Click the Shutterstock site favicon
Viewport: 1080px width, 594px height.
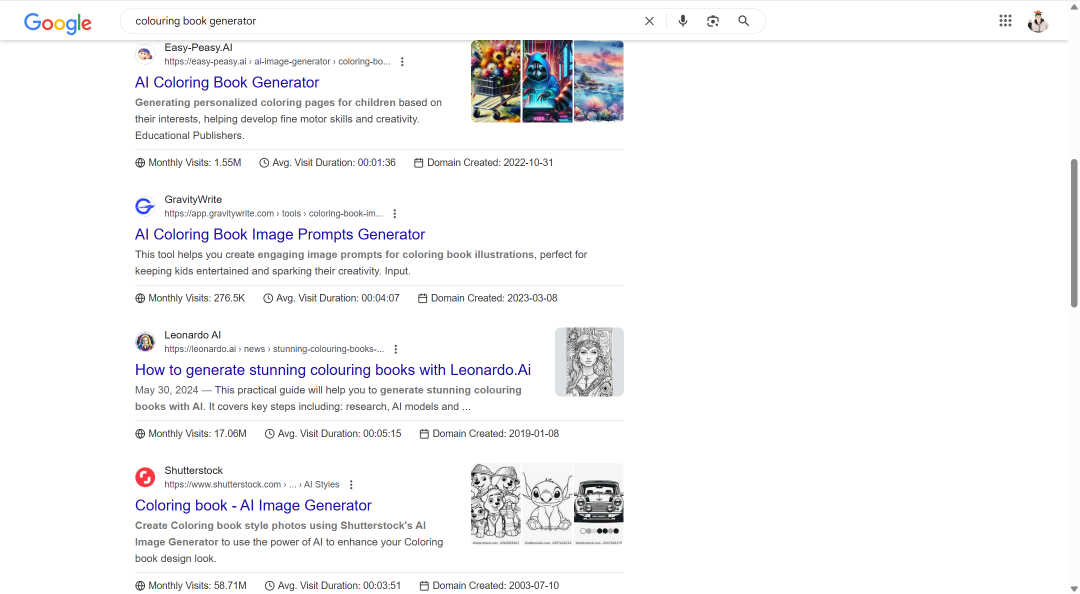[x=145, y=477]
